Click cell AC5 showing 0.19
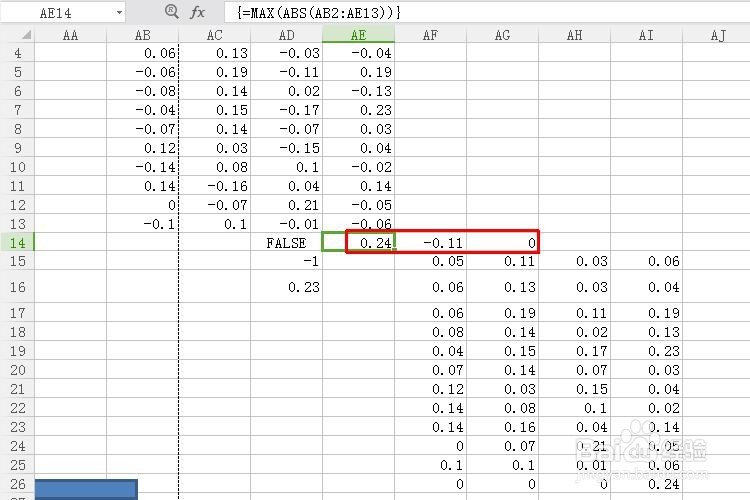The image size is (750, 500). pyautogui.click(x=215, y=72)
